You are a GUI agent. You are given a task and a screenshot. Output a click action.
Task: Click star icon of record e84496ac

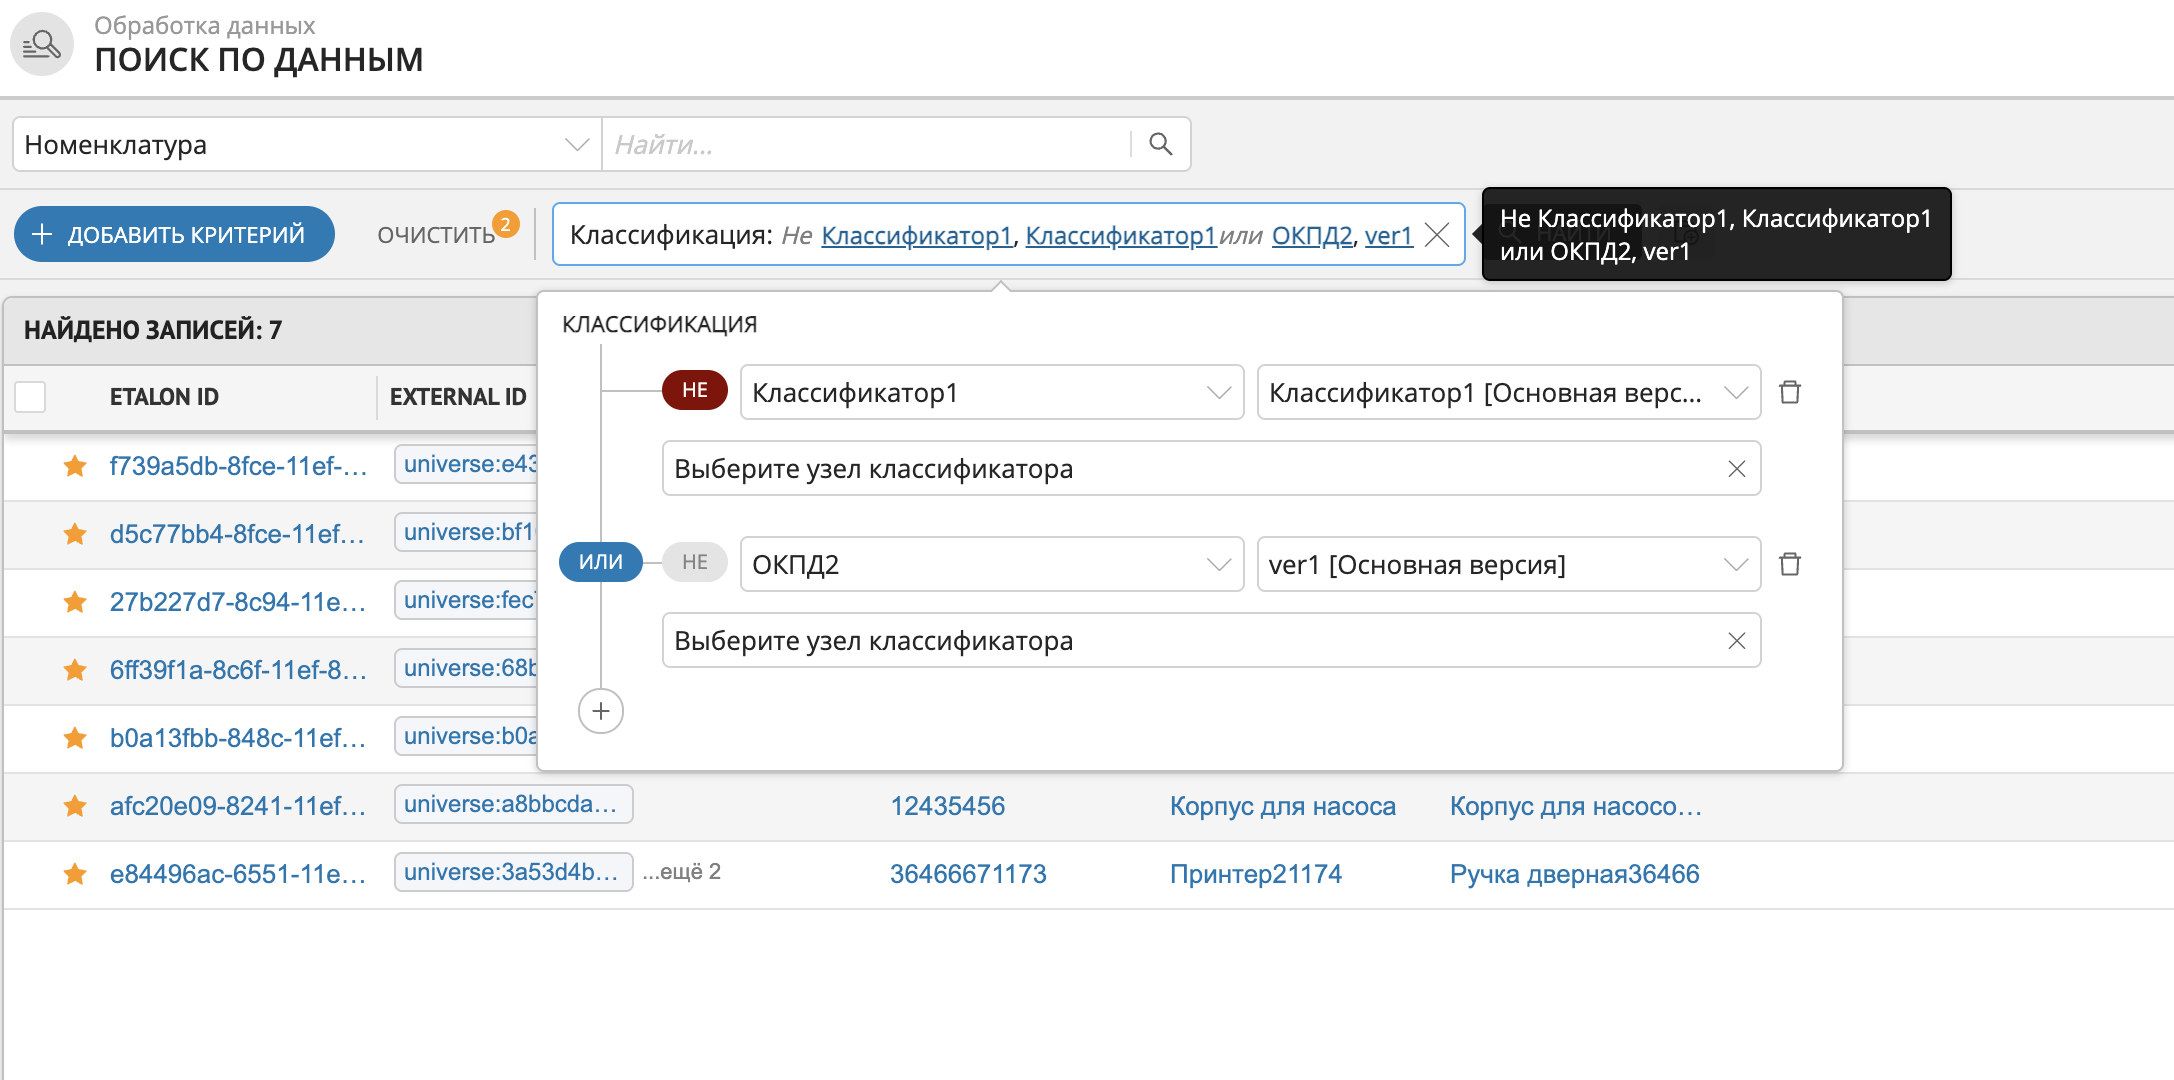click(x=75, y=874)
